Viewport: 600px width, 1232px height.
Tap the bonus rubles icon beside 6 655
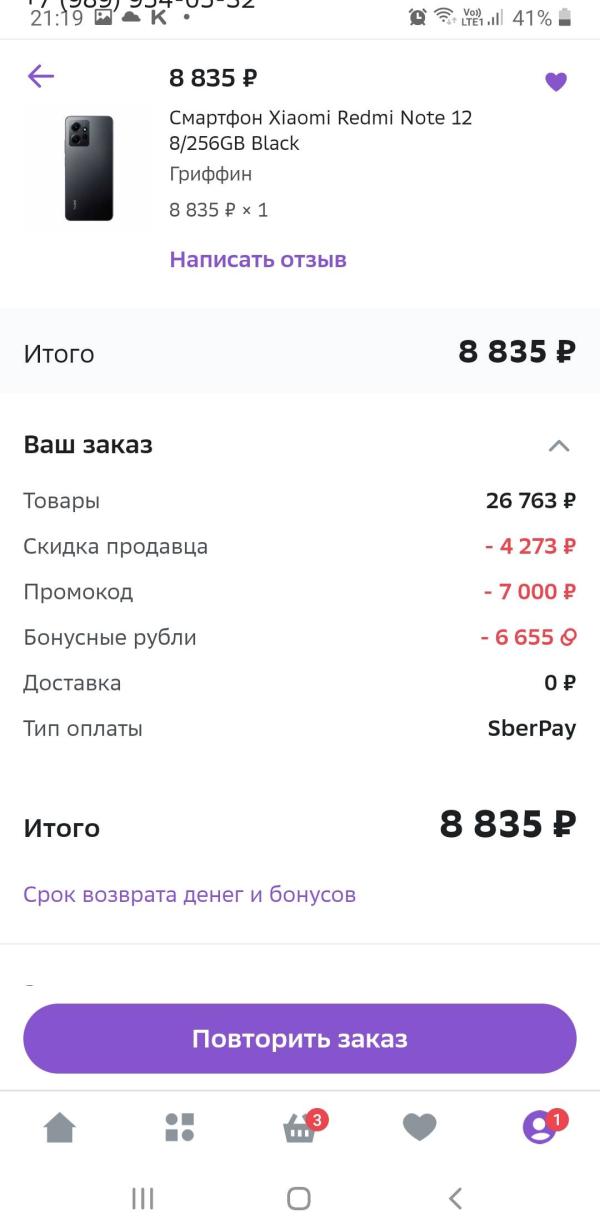(569, 638)
